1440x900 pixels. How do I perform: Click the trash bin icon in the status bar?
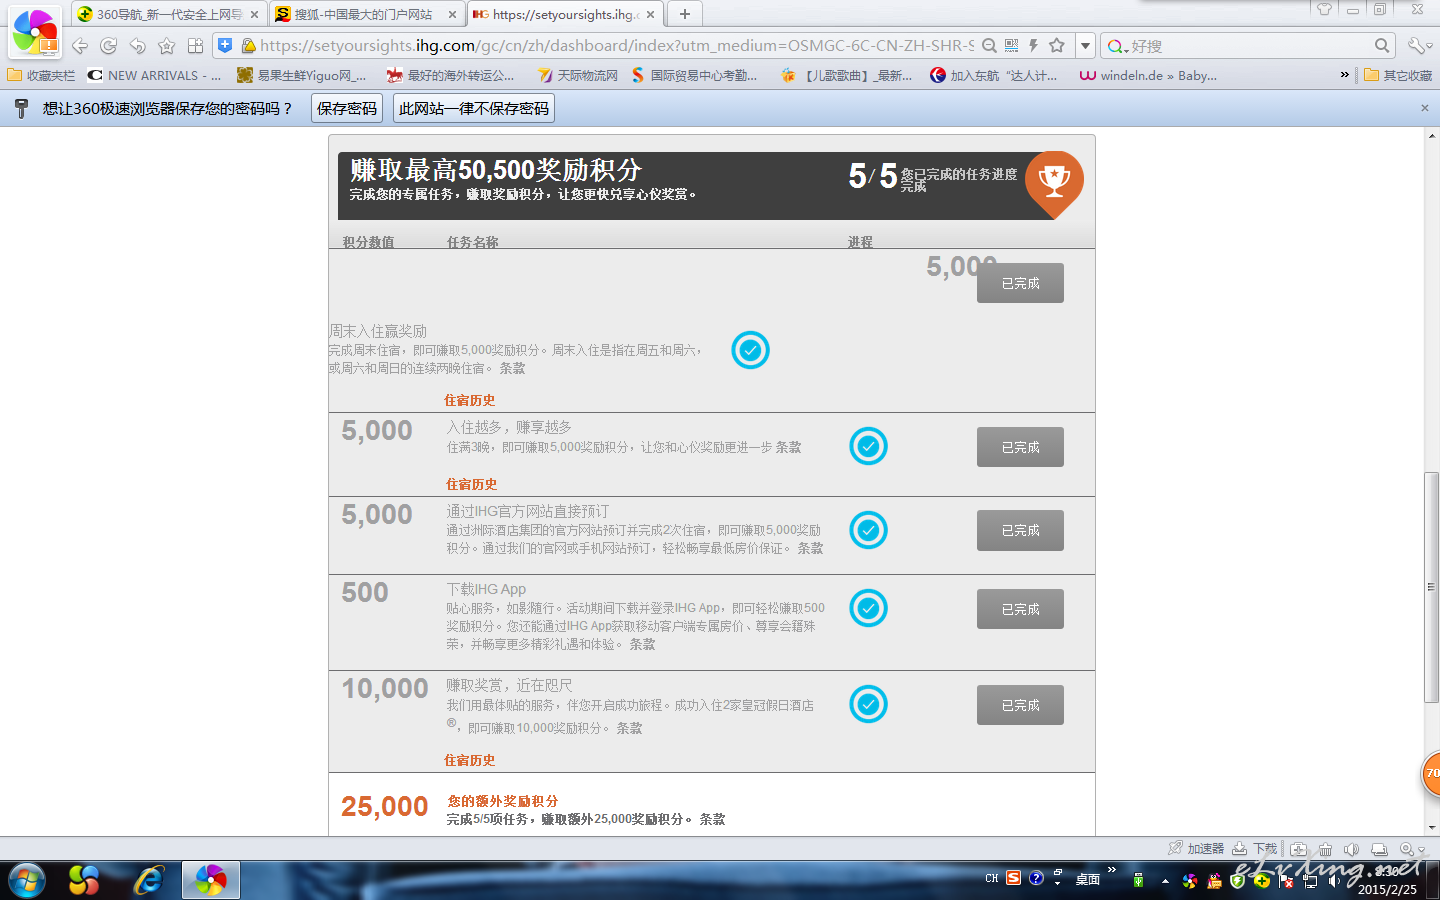click(x=1325, y=849)
